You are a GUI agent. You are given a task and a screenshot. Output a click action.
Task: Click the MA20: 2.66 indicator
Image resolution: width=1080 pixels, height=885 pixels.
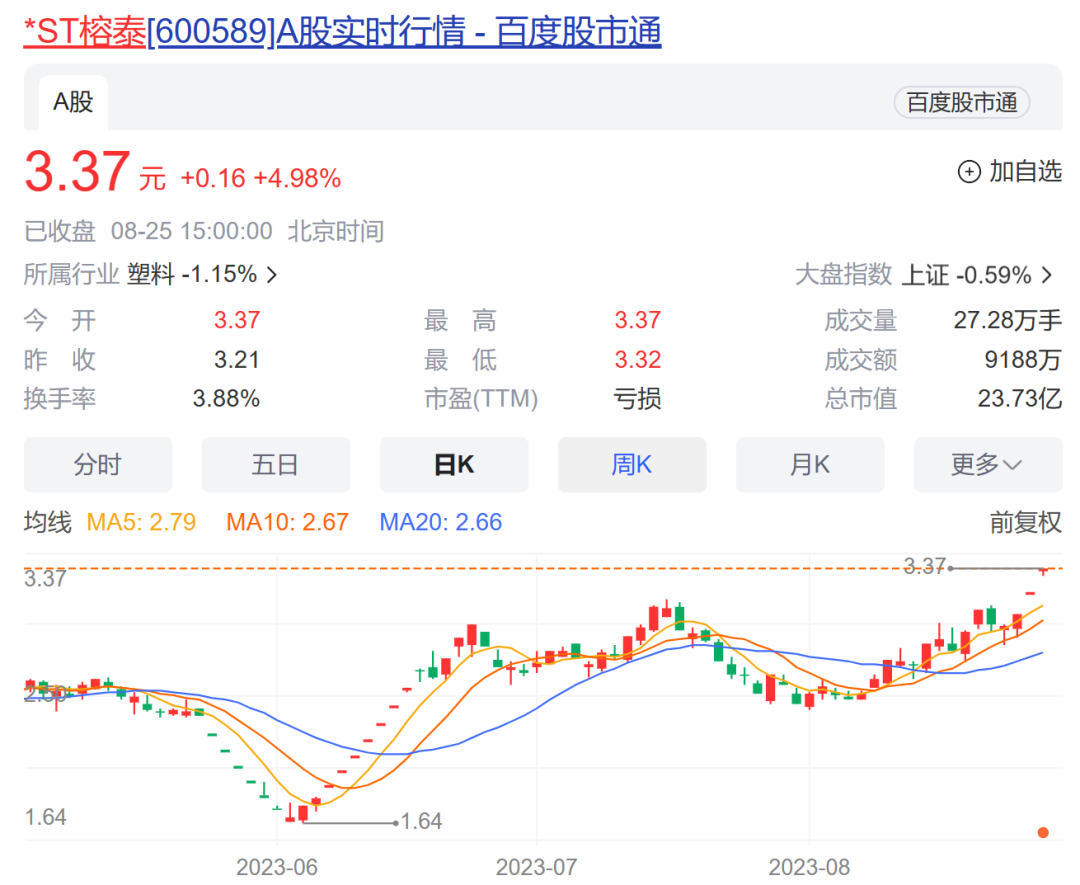[441, 522]
